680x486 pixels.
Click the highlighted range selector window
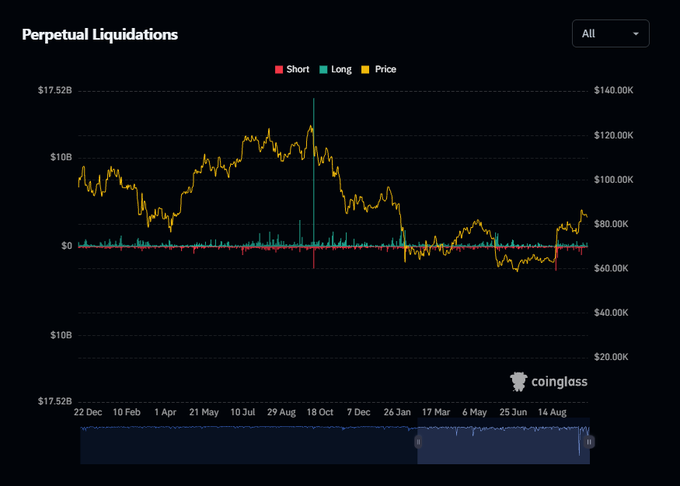coord(503,441)
